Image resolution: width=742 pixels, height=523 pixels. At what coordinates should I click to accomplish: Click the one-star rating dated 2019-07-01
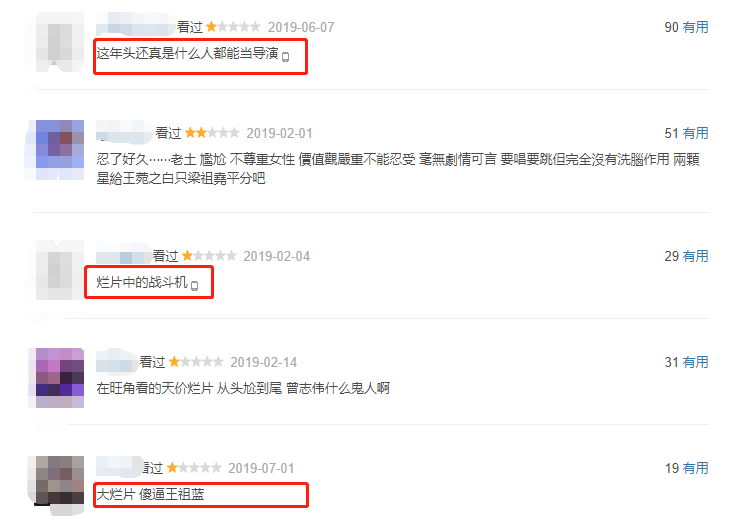pyautogui.click(x=194, y=468)
